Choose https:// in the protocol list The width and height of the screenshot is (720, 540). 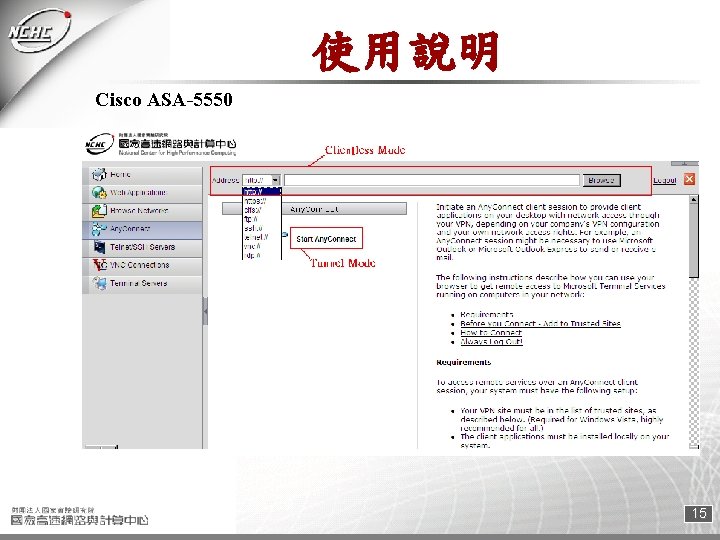pos(262,201)
